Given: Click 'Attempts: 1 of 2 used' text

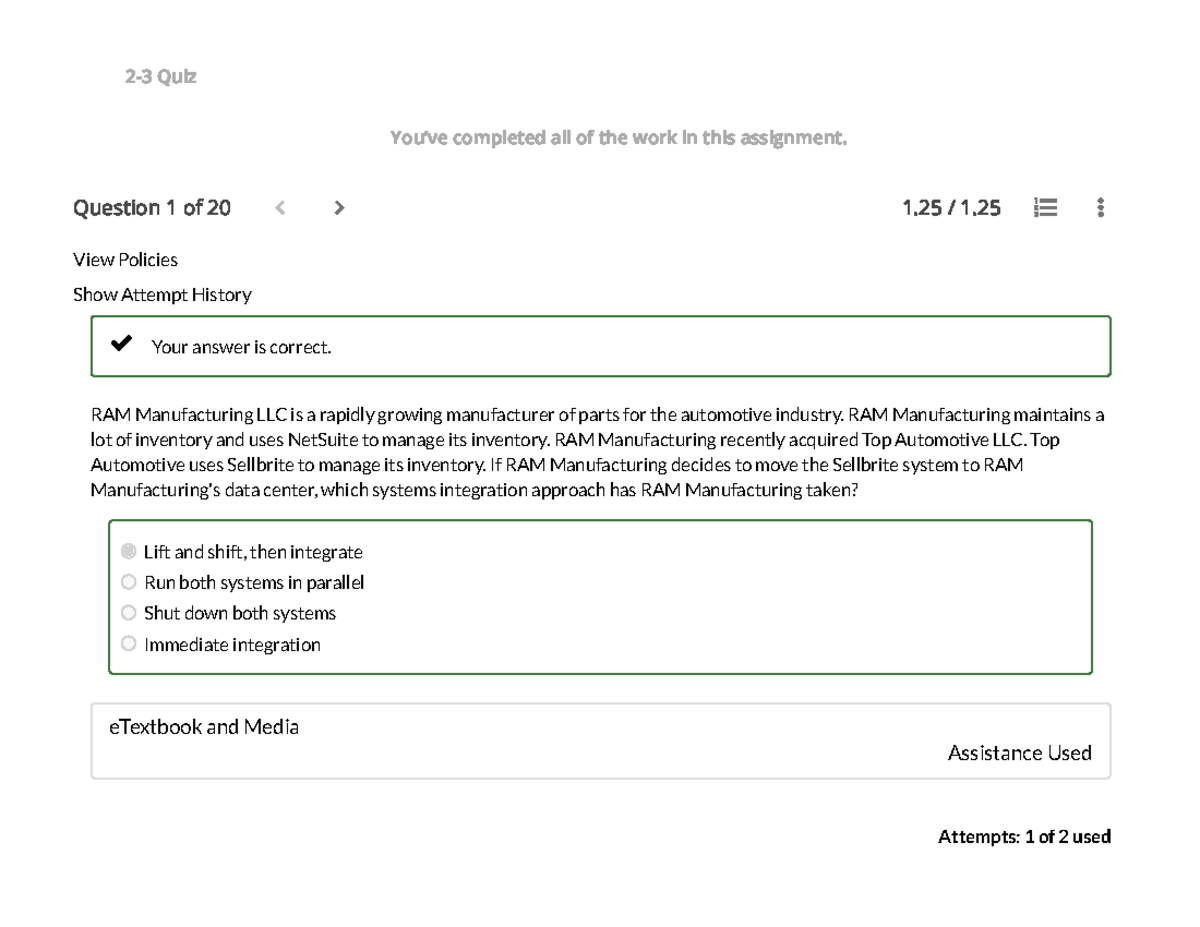Looking at the screenshot, I should (x=1024, y=837).
